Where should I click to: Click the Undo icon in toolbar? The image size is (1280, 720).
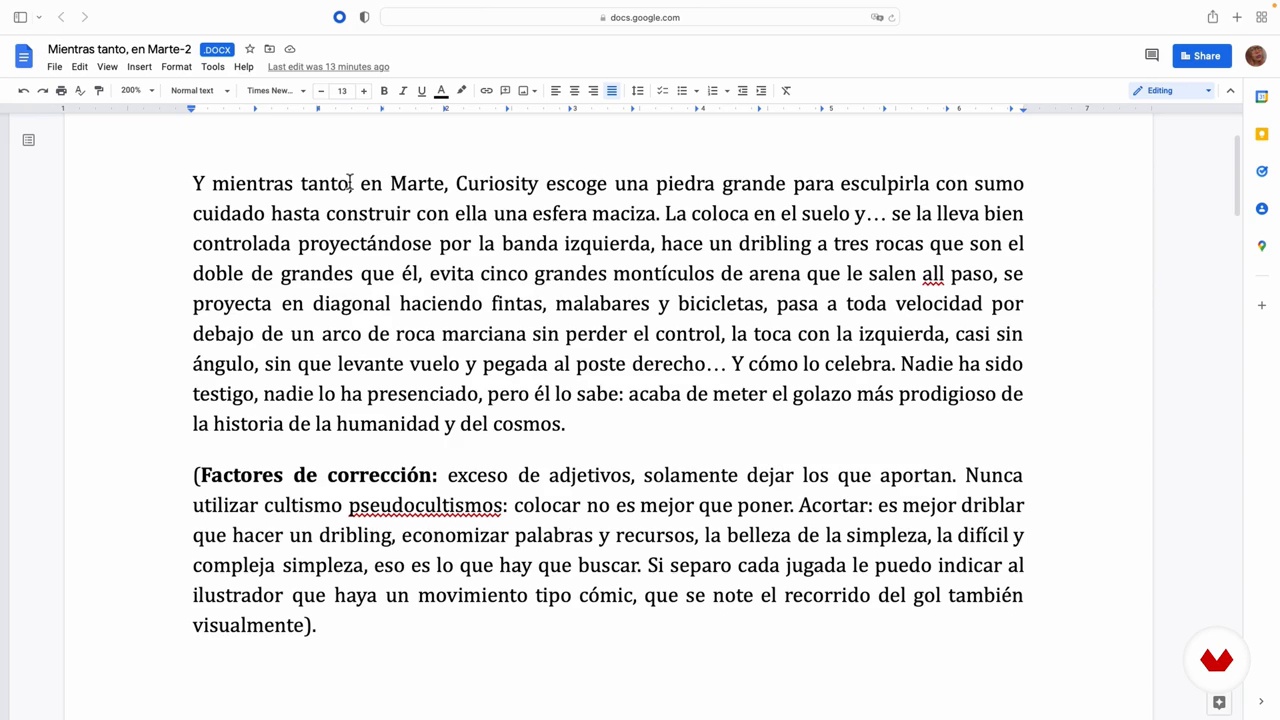tap(24, 91)
